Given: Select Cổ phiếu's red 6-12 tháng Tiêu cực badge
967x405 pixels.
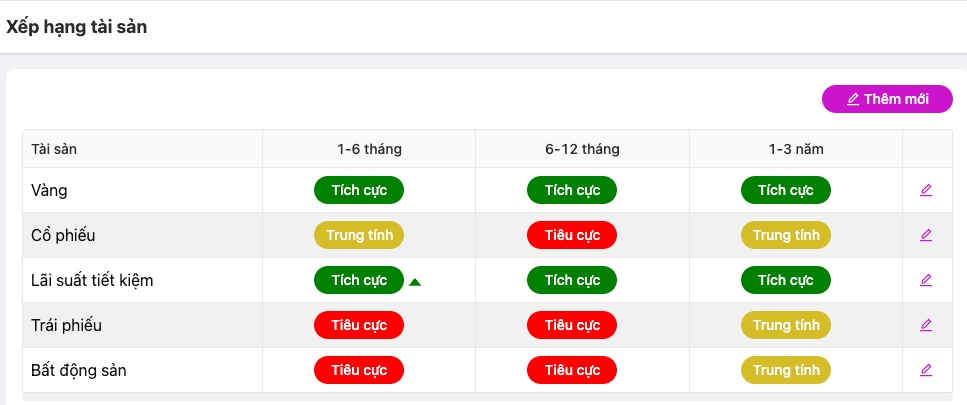Looking at the screenshot, I should [572, 235].
